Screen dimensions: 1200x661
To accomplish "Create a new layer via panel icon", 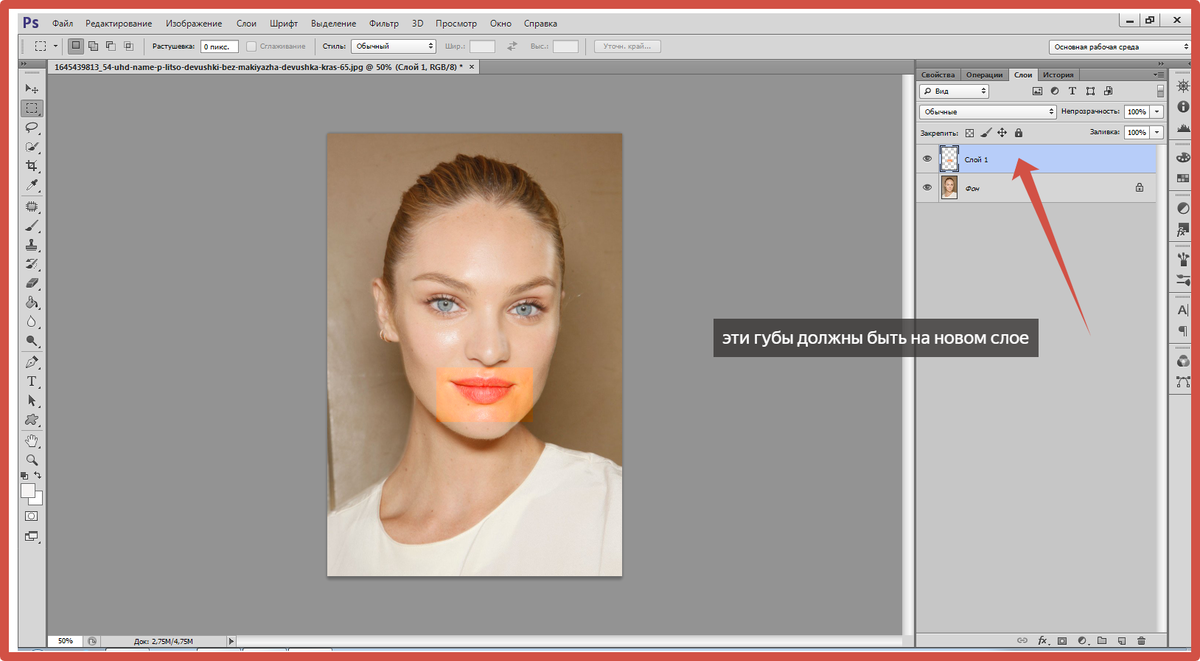I will (x=1121, y=640).
